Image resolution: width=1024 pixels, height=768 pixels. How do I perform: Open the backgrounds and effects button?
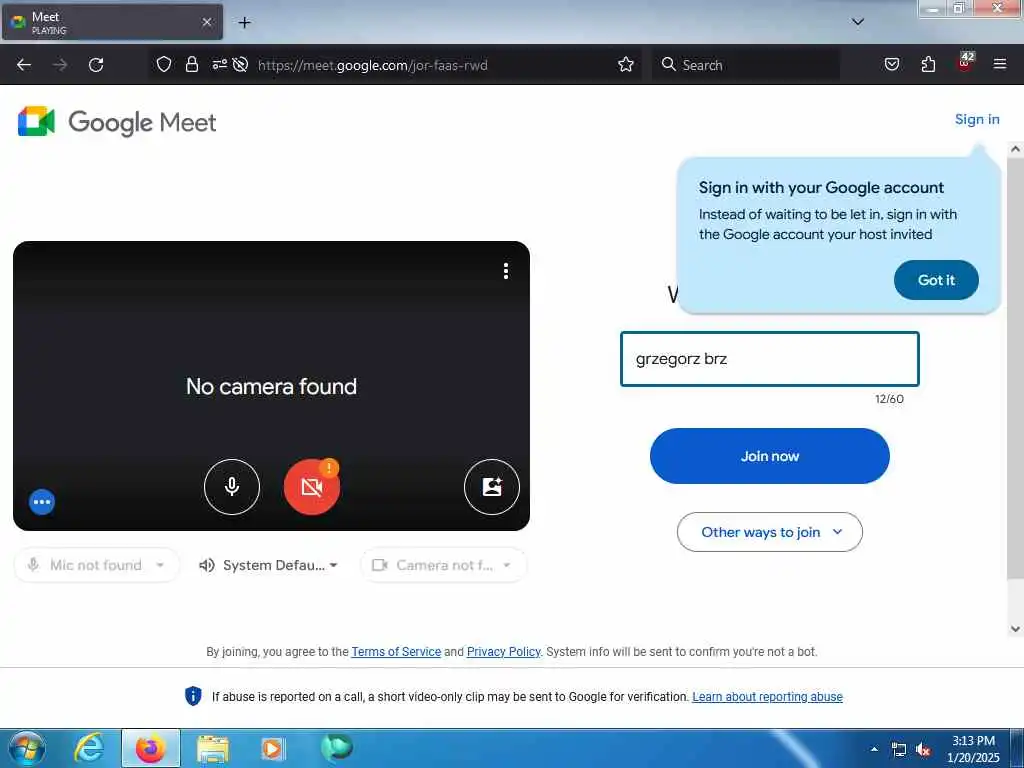point(492,487)
